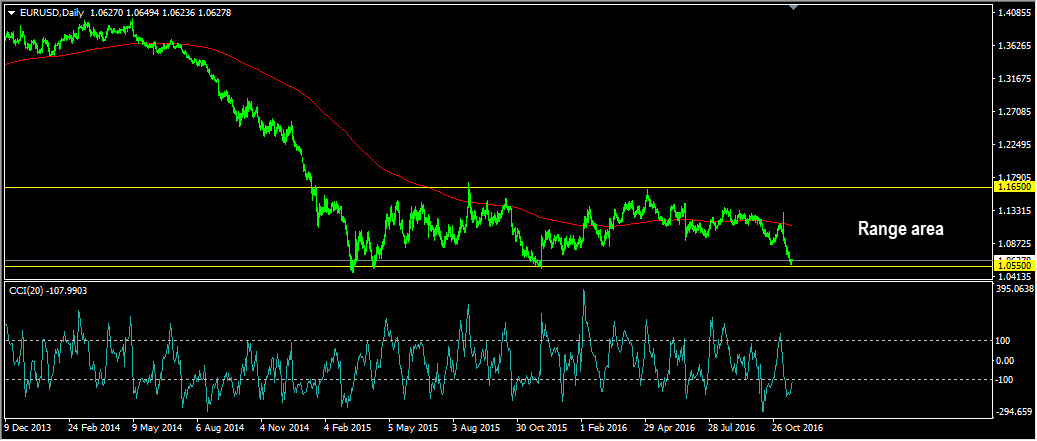Screen dimensions: 1037x441
Task: Click 1.27085 on the price scale
Action: [1016, 112]
